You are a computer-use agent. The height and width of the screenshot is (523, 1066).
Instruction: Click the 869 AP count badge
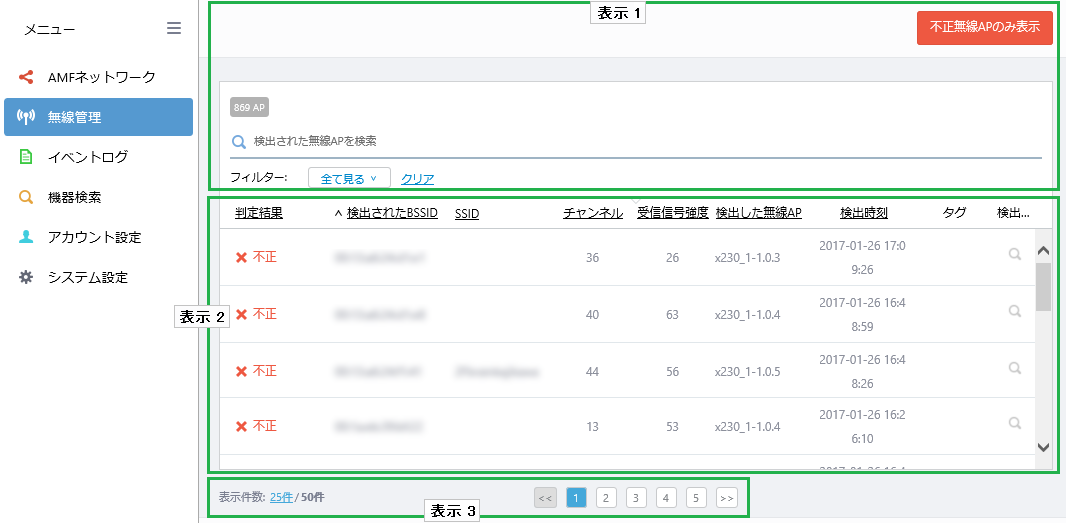coord(250,107)
